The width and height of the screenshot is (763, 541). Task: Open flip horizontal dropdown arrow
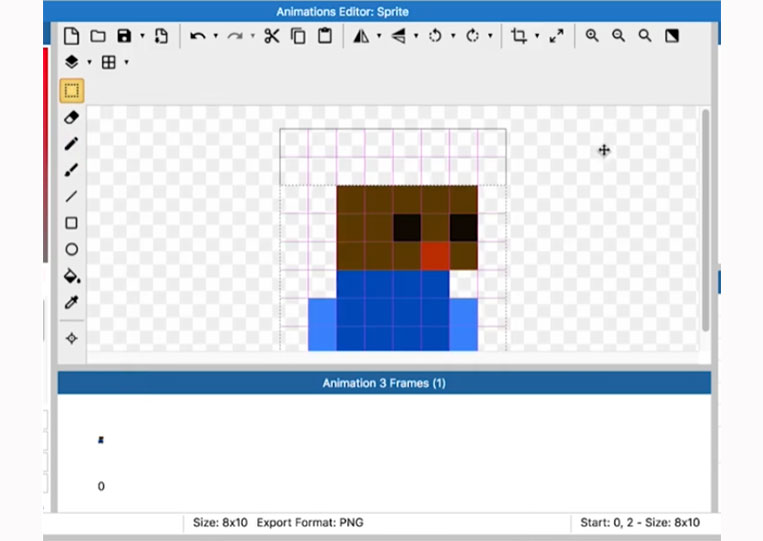click(379, 36)
